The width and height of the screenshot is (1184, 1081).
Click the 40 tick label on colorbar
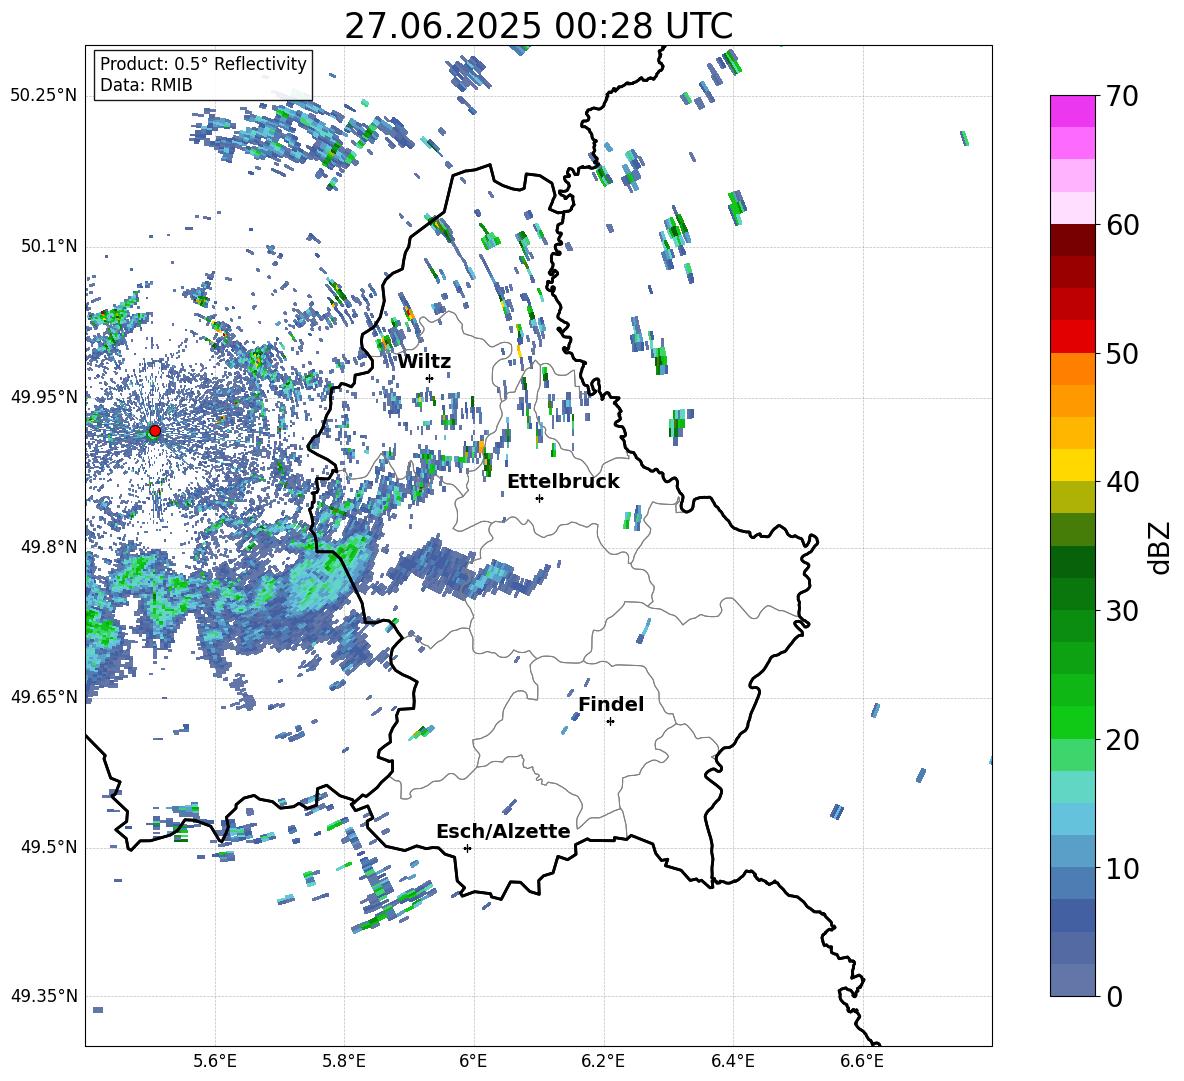[x=1122, y=482]
